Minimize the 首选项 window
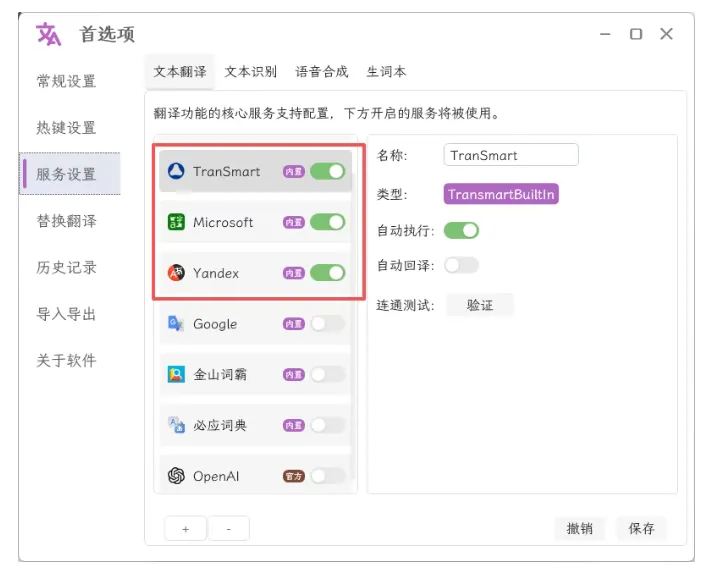 [605, 34]
